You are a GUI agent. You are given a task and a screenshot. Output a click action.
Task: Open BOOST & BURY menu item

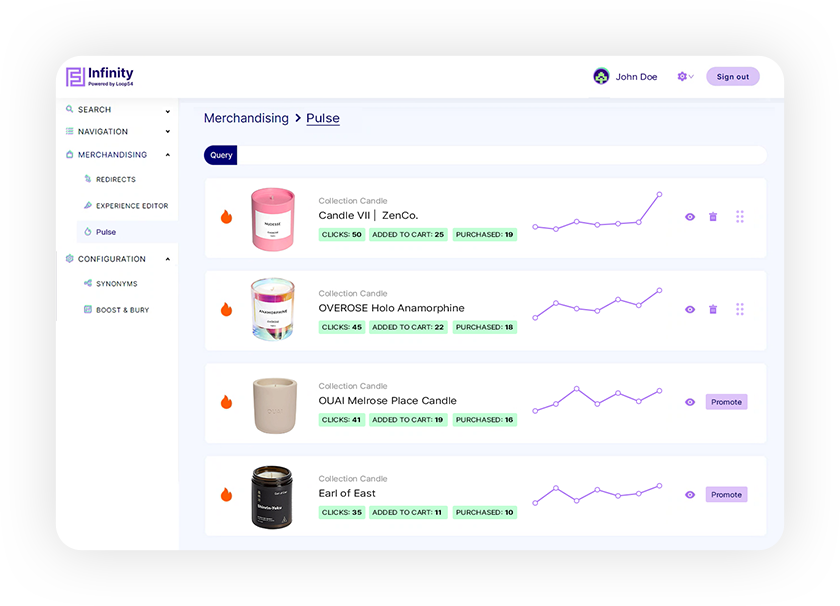pyautogui.click(x=123, y=310)
